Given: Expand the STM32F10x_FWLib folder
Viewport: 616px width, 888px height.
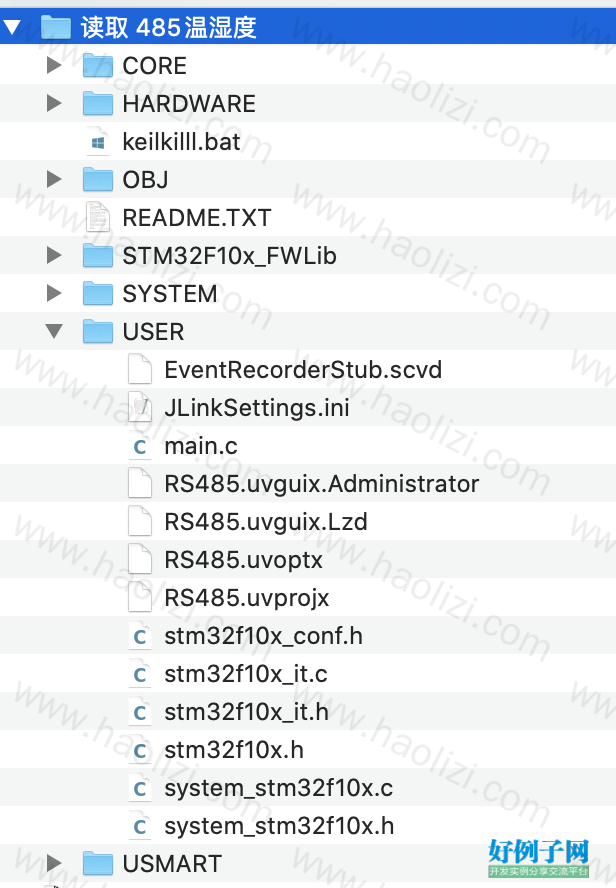Looking at the screenshot, I should coord(54,255).
